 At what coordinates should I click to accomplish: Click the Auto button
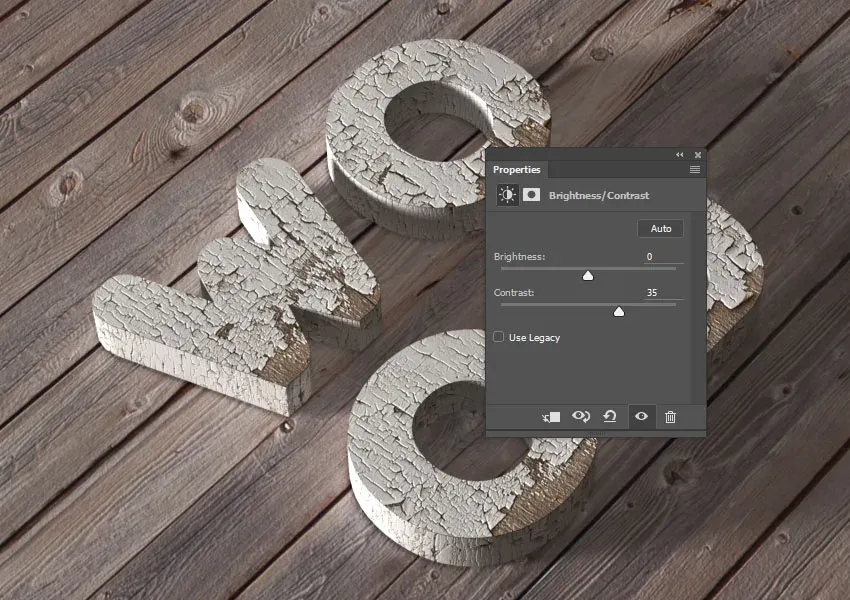tap(660, 229)
